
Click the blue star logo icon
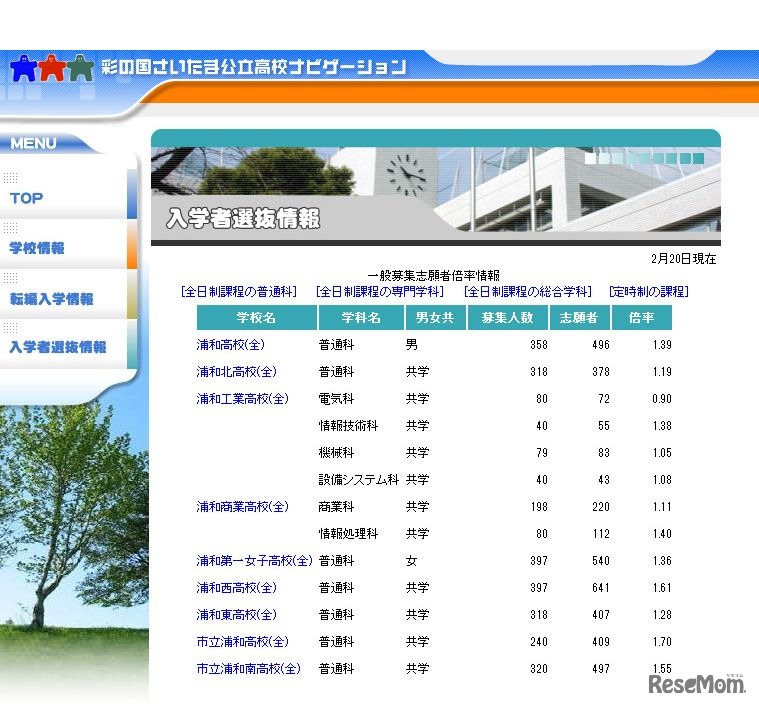(23, 68)
